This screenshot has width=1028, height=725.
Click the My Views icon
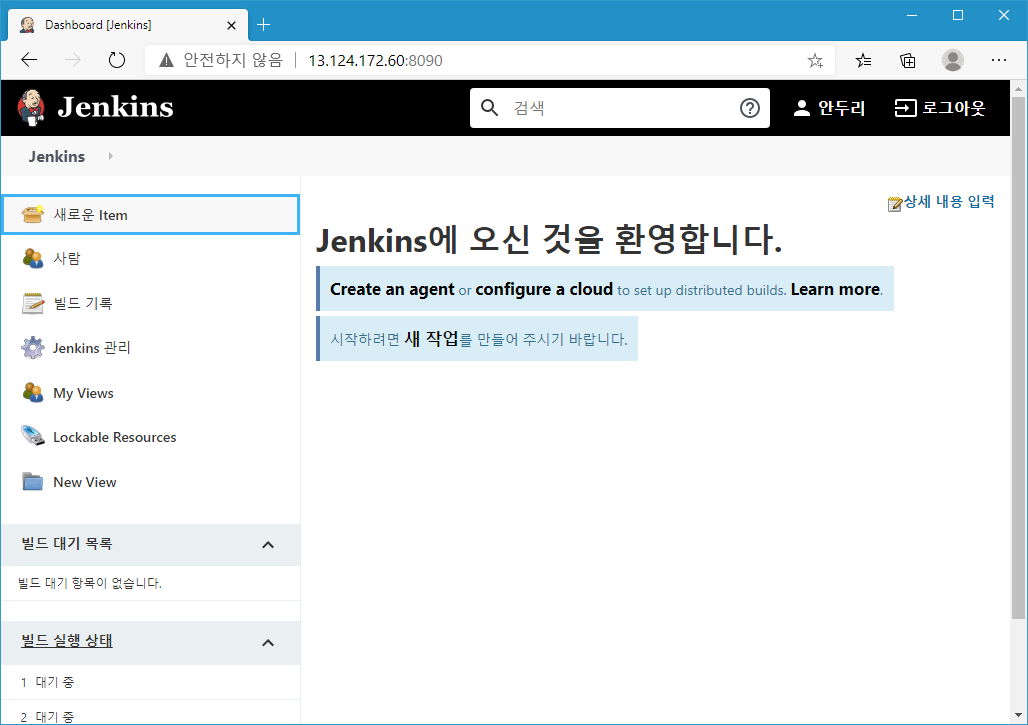32,393
